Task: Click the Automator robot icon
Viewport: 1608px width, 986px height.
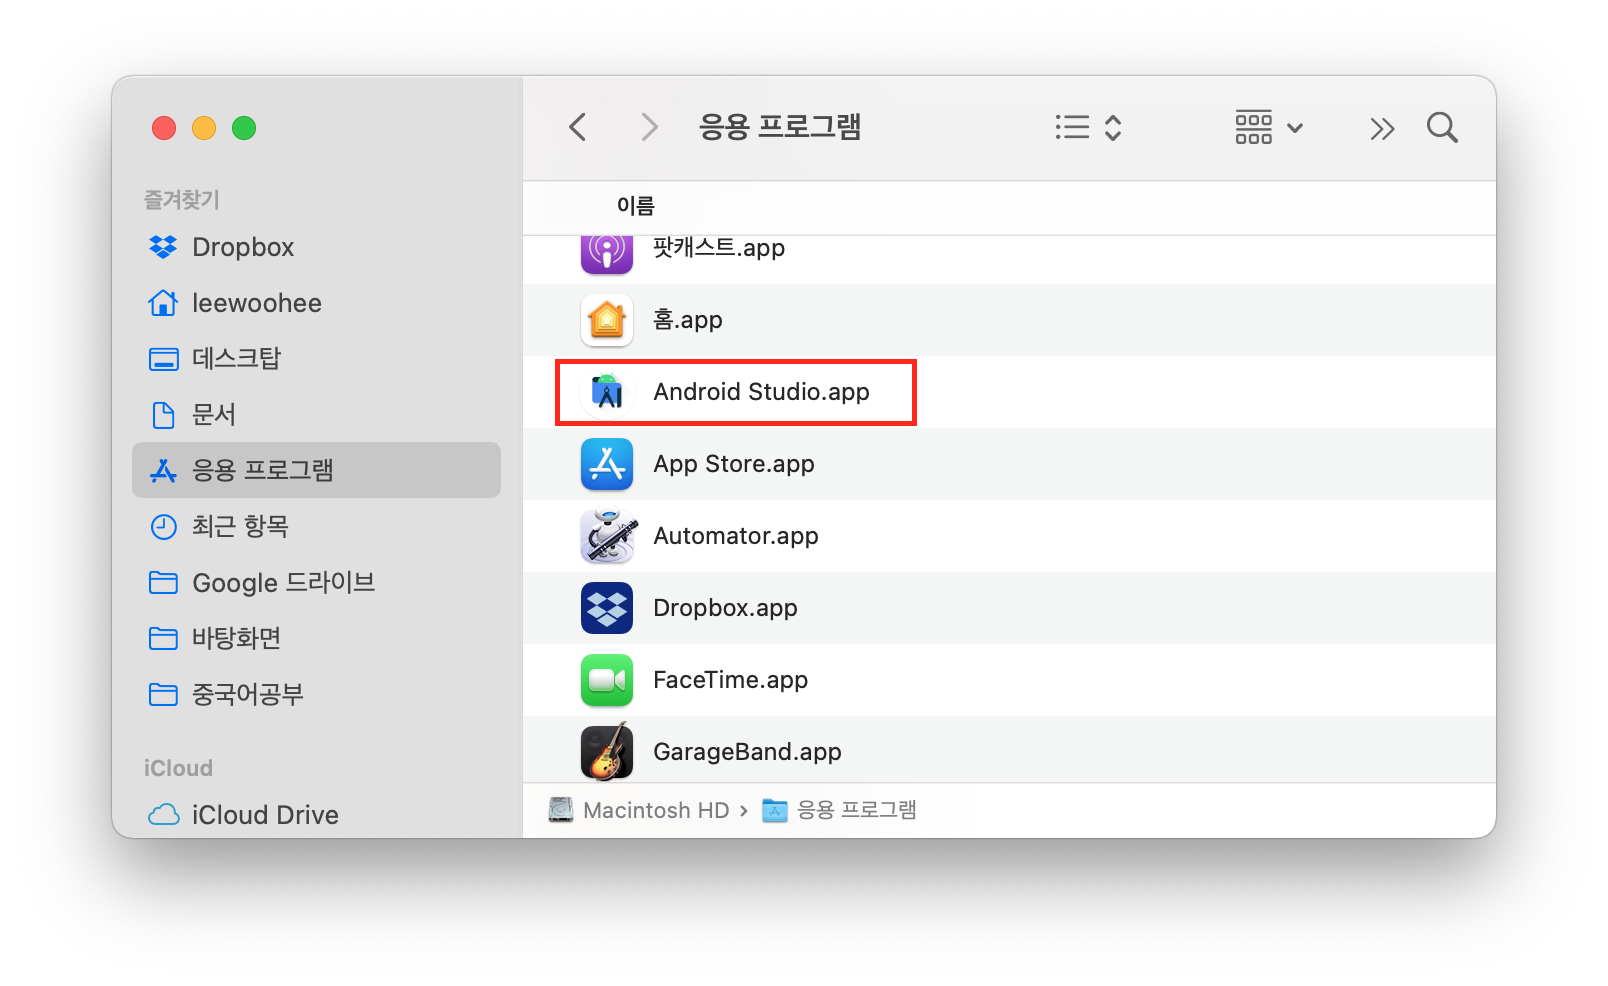Action: [x=607, y=536]
